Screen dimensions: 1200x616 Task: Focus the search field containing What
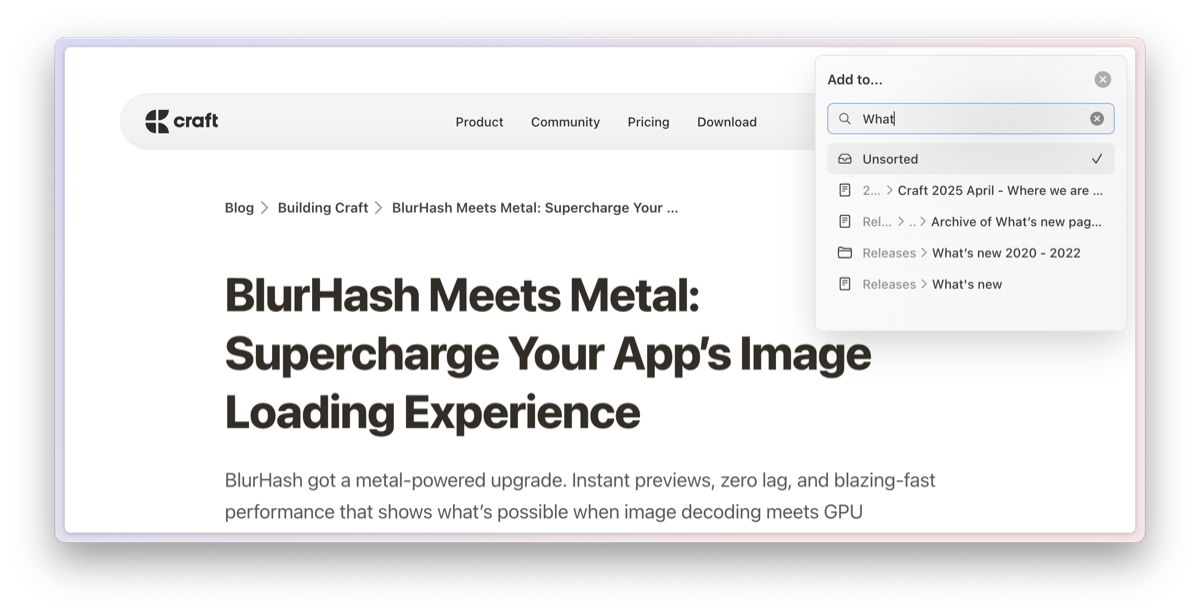click(971, 118)
